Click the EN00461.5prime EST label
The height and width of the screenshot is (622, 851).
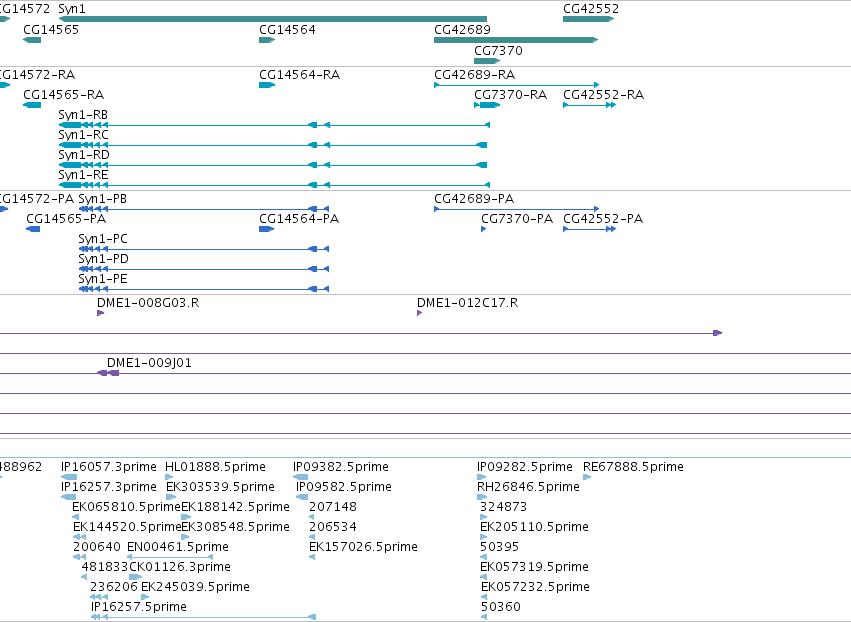pos(178,548)
